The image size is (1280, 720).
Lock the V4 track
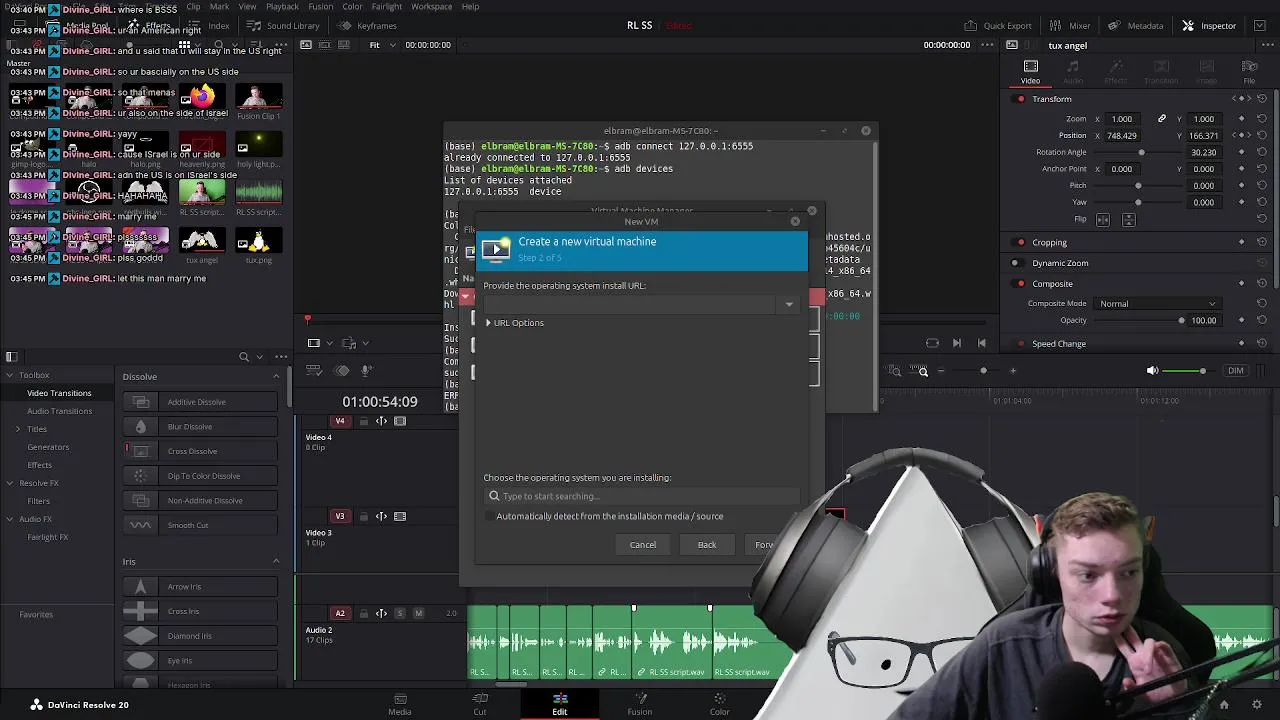(363, 421)
